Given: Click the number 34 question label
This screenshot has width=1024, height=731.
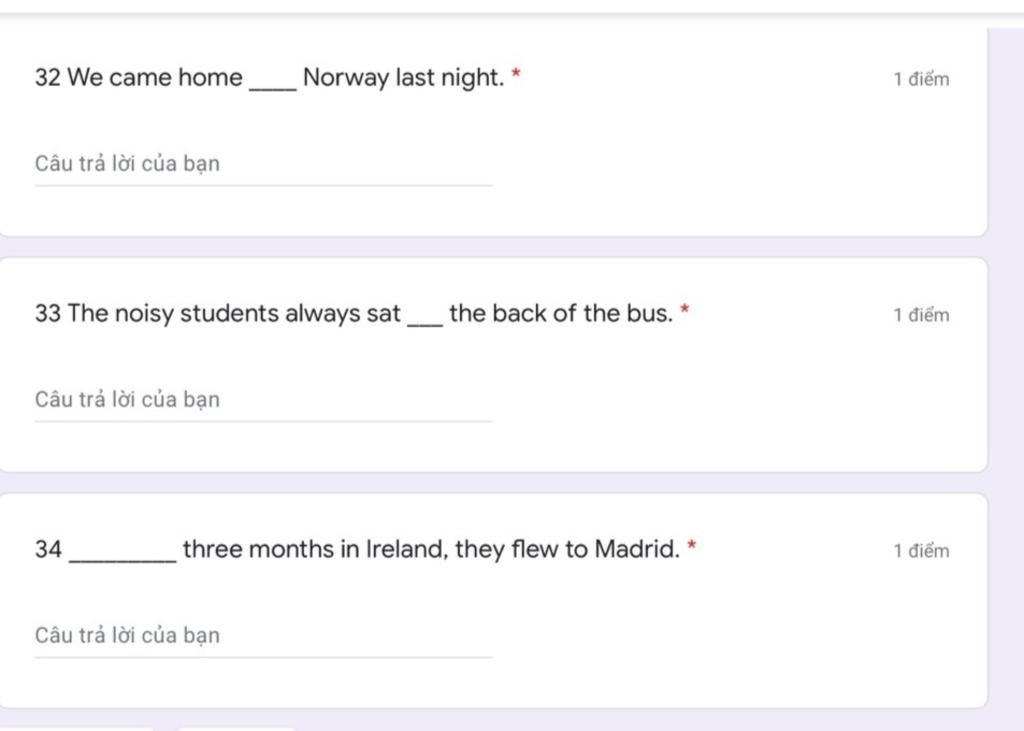Looking at the screenshot, I should (x=48, y=549).
